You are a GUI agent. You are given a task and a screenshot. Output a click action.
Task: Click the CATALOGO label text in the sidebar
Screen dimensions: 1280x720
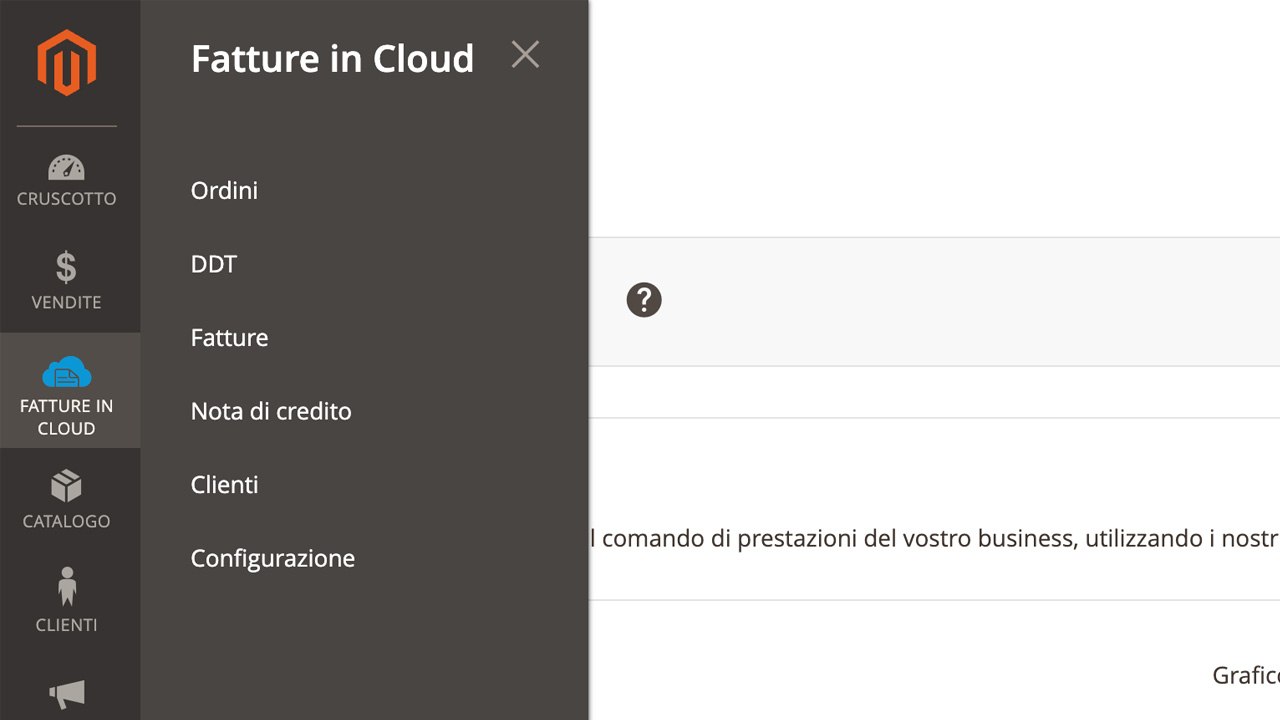point(66,521)
